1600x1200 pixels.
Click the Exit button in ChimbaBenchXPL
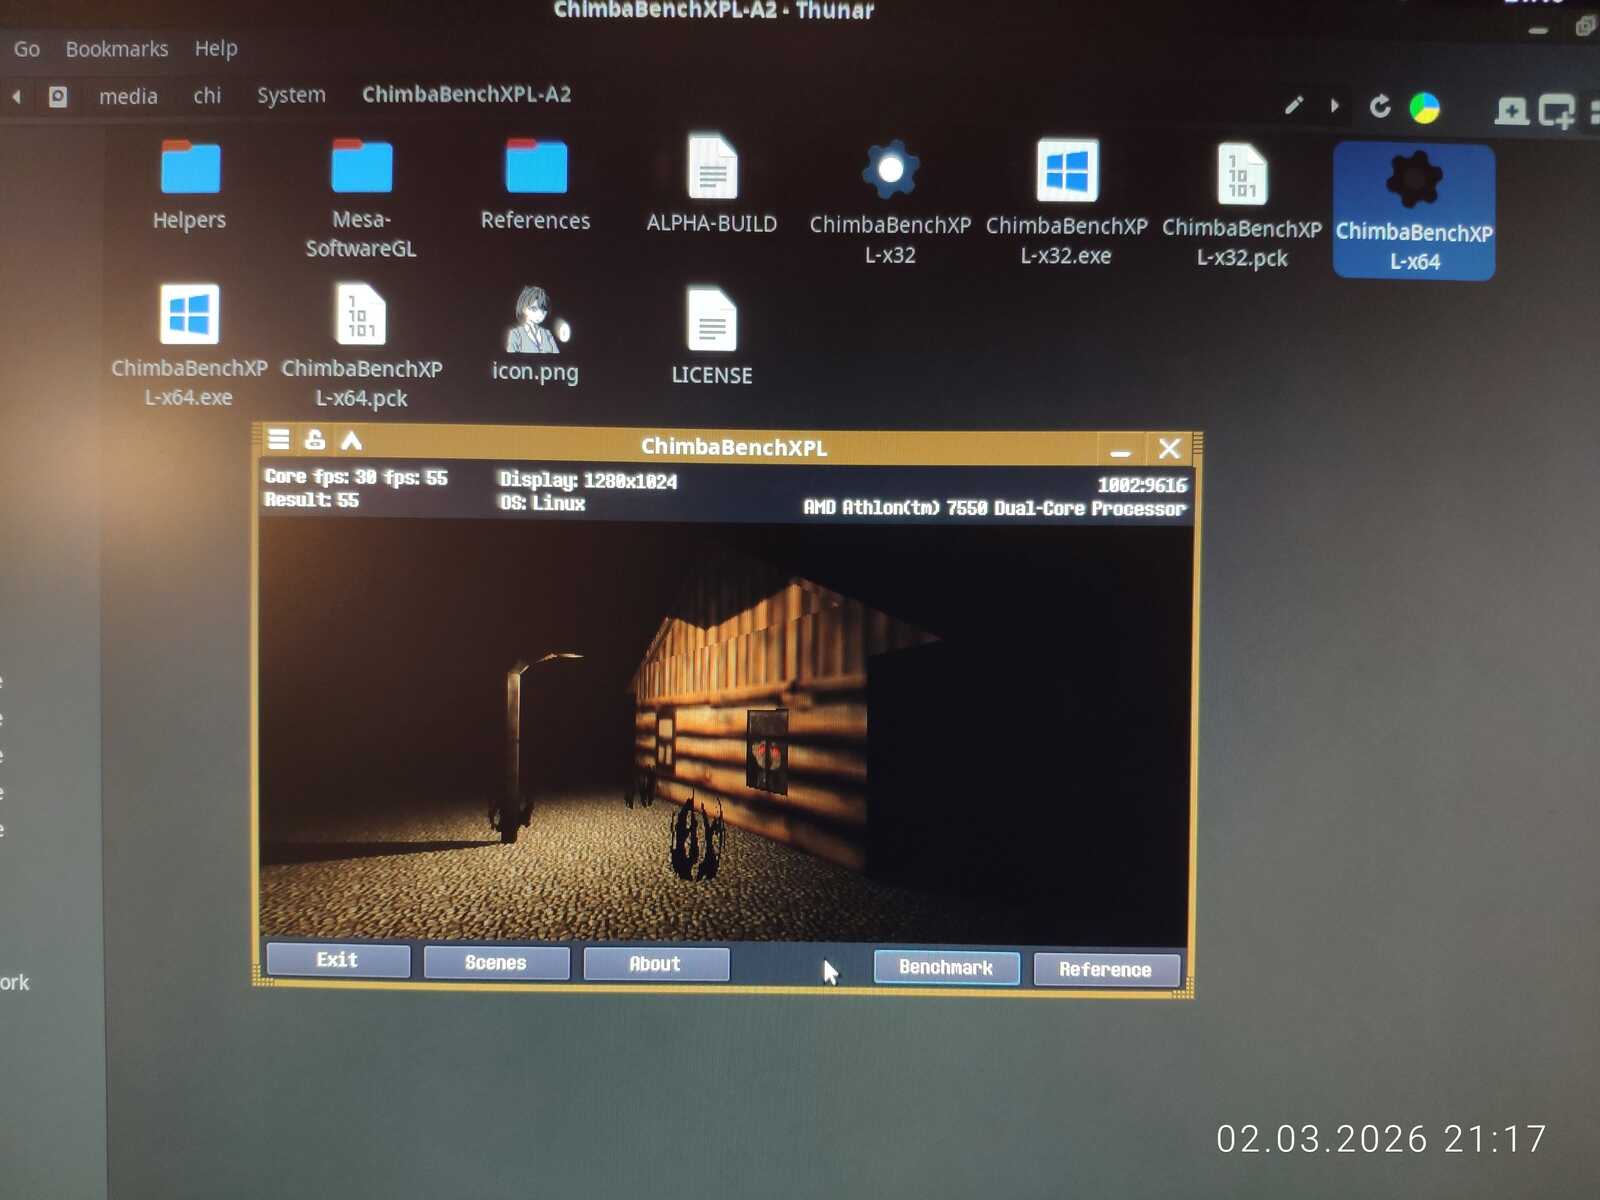tap(338, 960)
